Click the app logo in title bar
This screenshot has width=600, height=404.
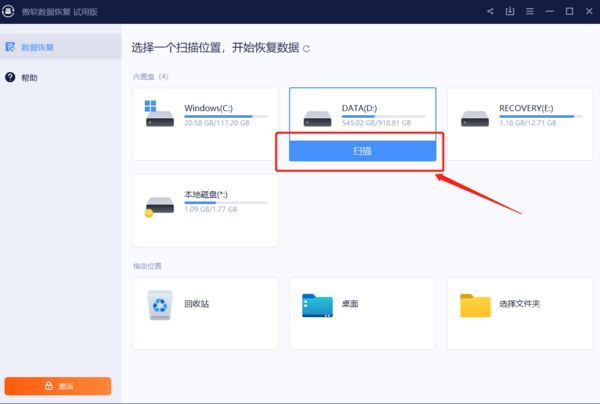click(x=9, y=11)
